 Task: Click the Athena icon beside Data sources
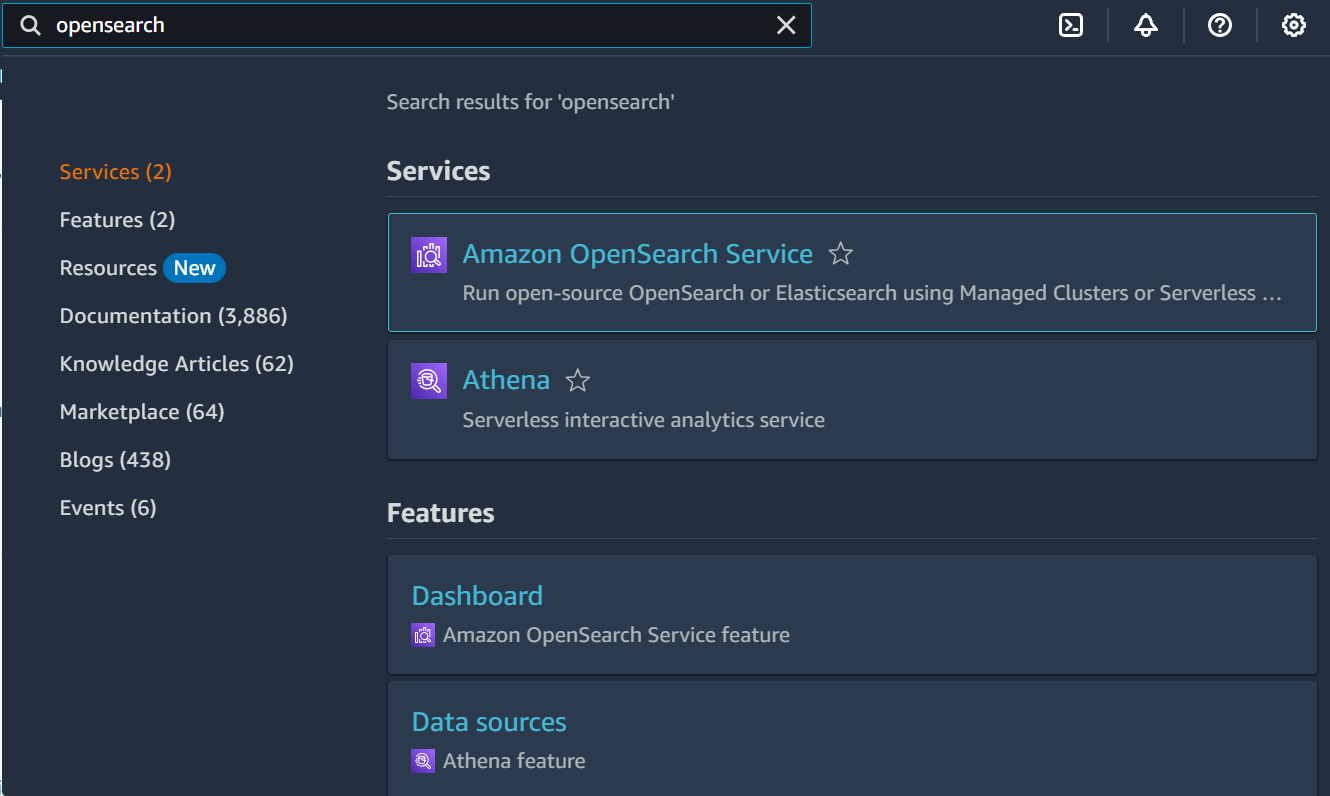coord(422,760)
